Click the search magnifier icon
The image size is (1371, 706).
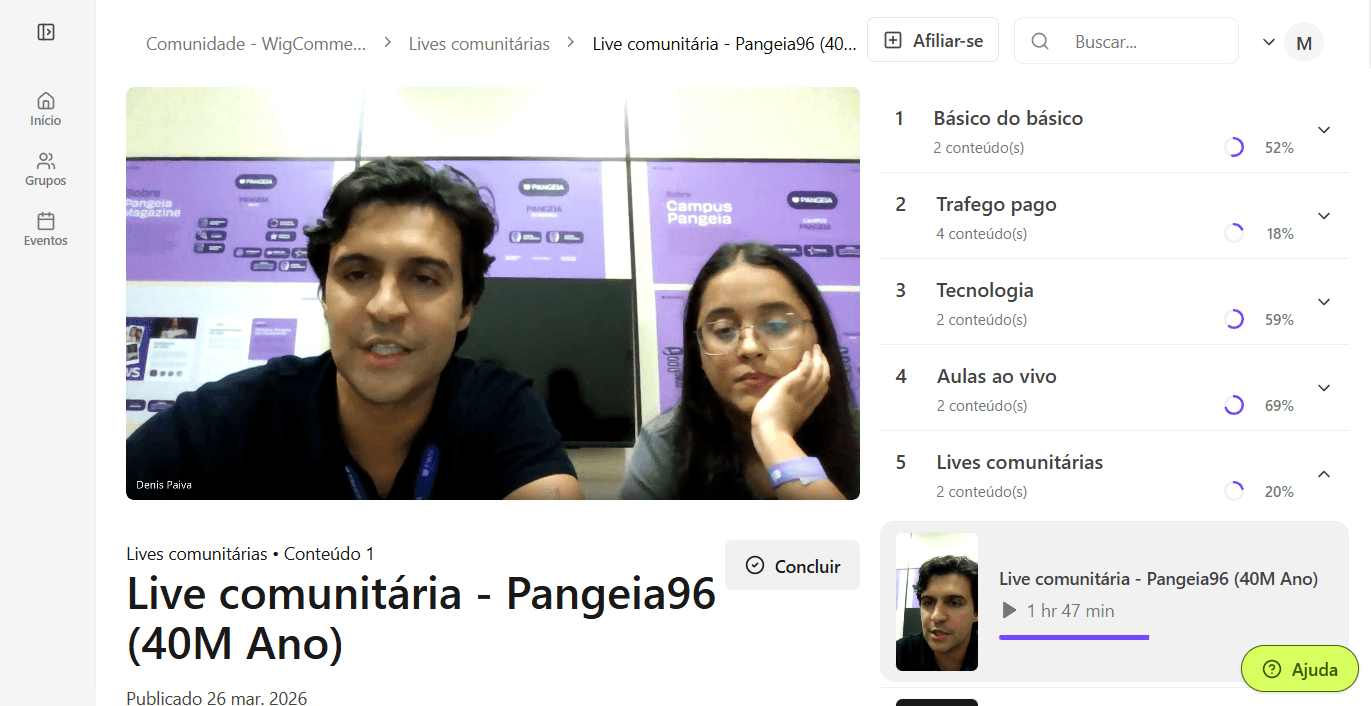point(1040,41)
